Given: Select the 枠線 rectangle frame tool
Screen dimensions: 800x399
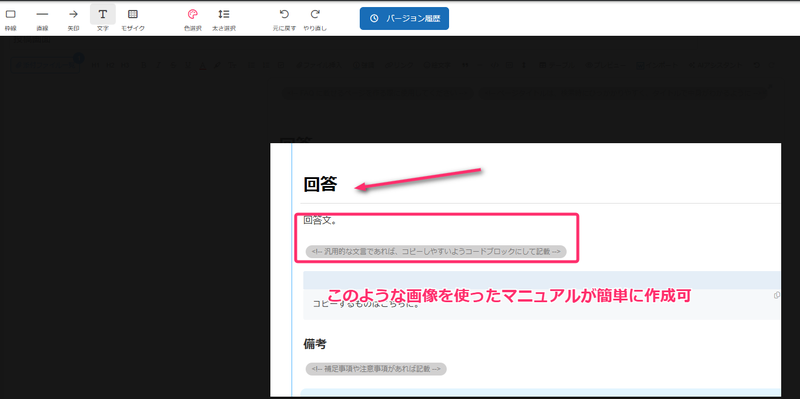Looking at the screenshot, I should click(10, 18).
